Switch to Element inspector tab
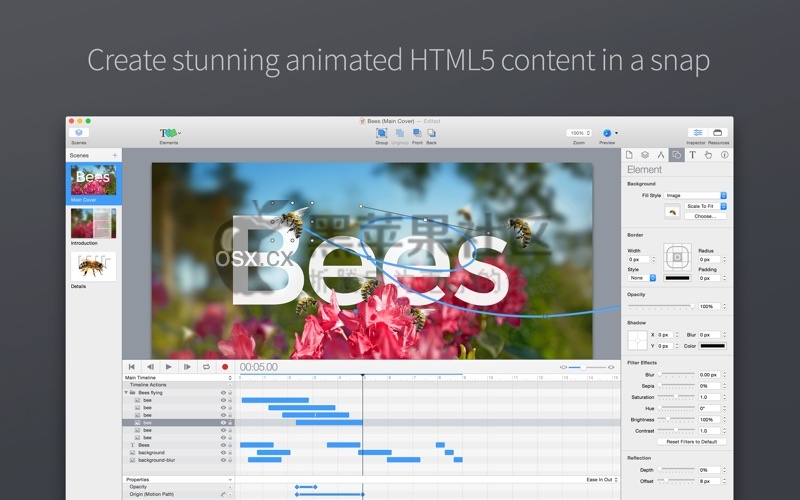Screen dimensions: 800x500 677,155
